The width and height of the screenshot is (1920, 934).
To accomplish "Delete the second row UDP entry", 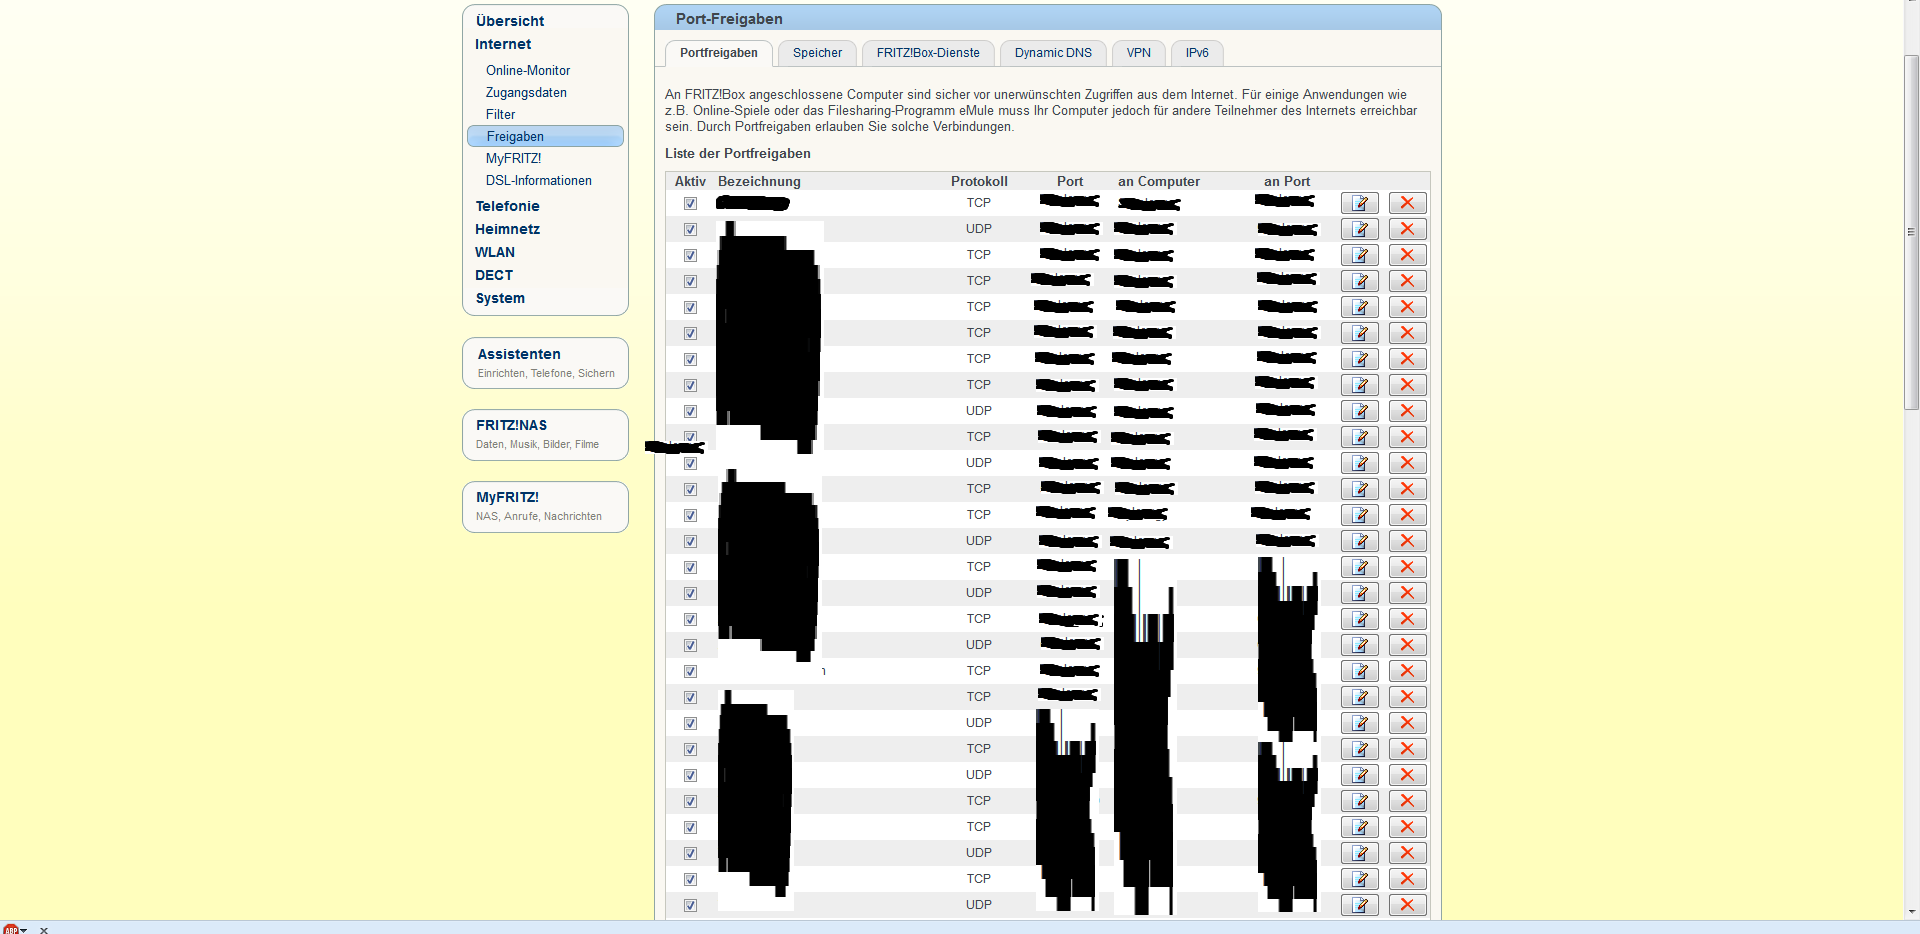I will point(1407,229).
